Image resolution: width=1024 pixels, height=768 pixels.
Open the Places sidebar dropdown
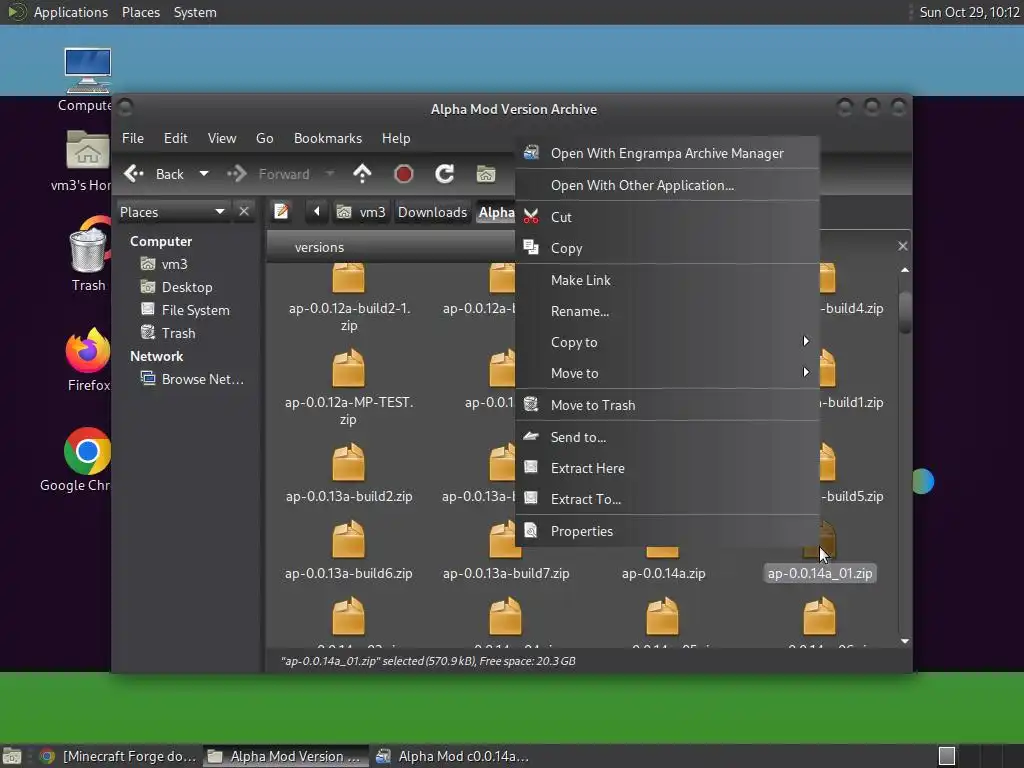pyautogui.click(x=173, y=212)
